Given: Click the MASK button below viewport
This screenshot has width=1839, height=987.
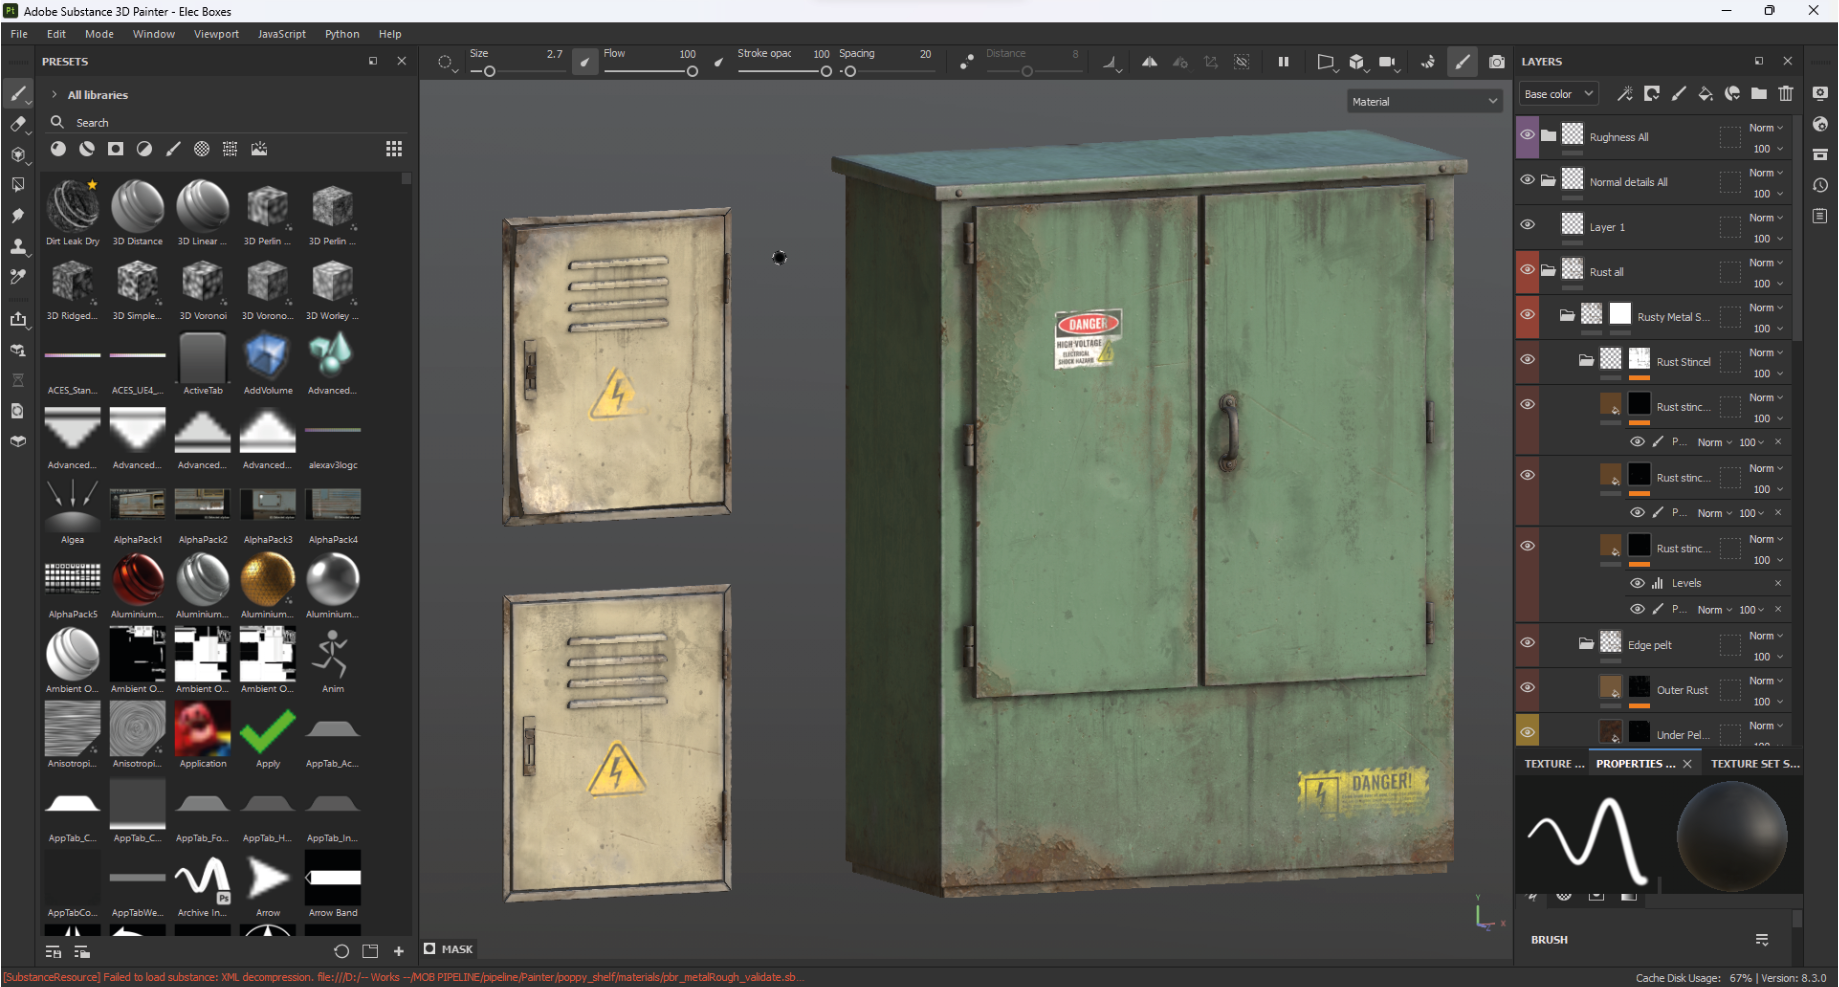Looking at the screenshot, I should [448, 949].
